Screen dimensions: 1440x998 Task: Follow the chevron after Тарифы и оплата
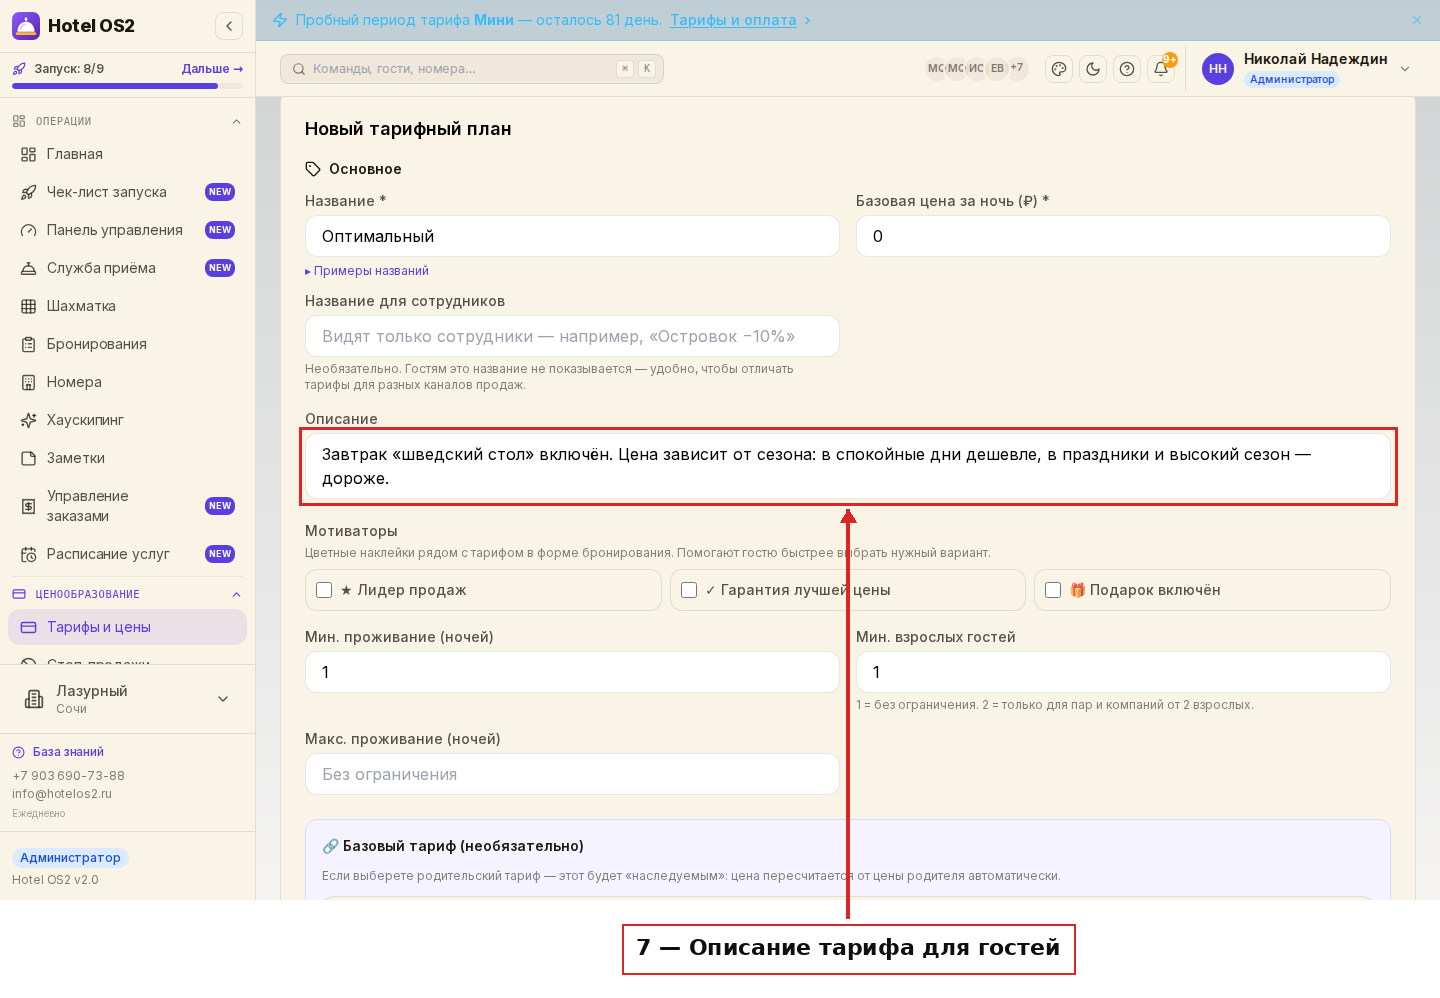(x=807, y=20)
